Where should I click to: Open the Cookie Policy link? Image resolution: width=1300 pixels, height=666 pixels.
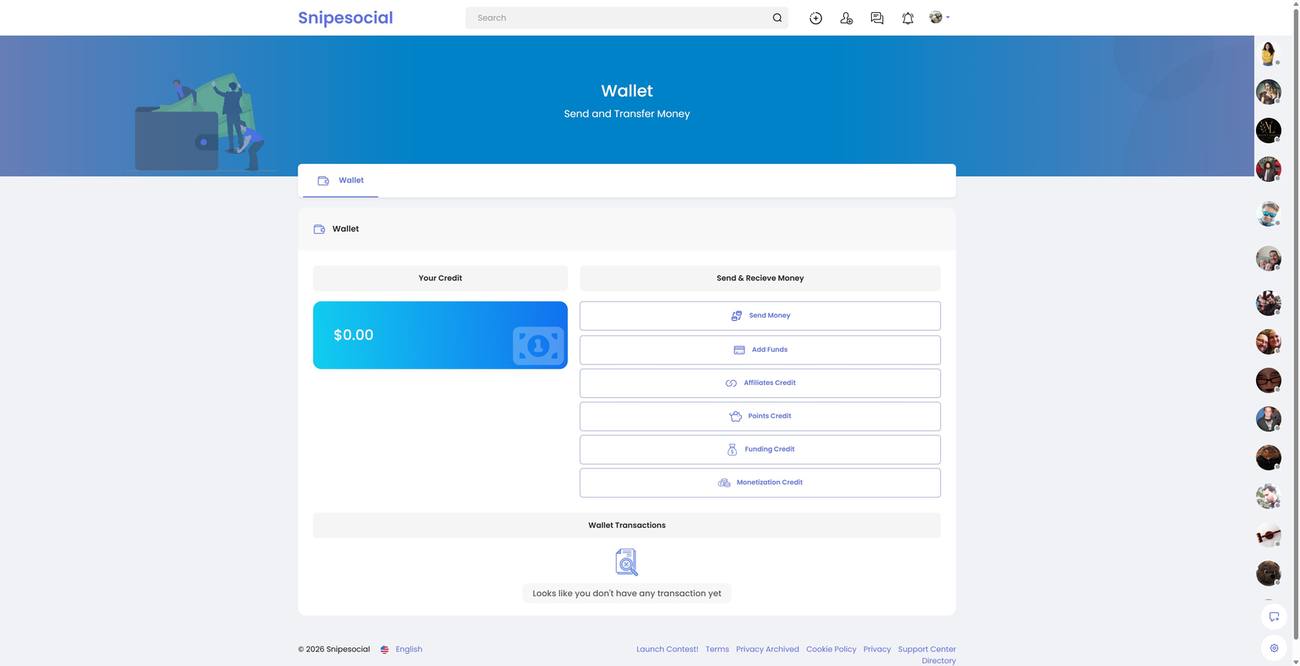831,650
